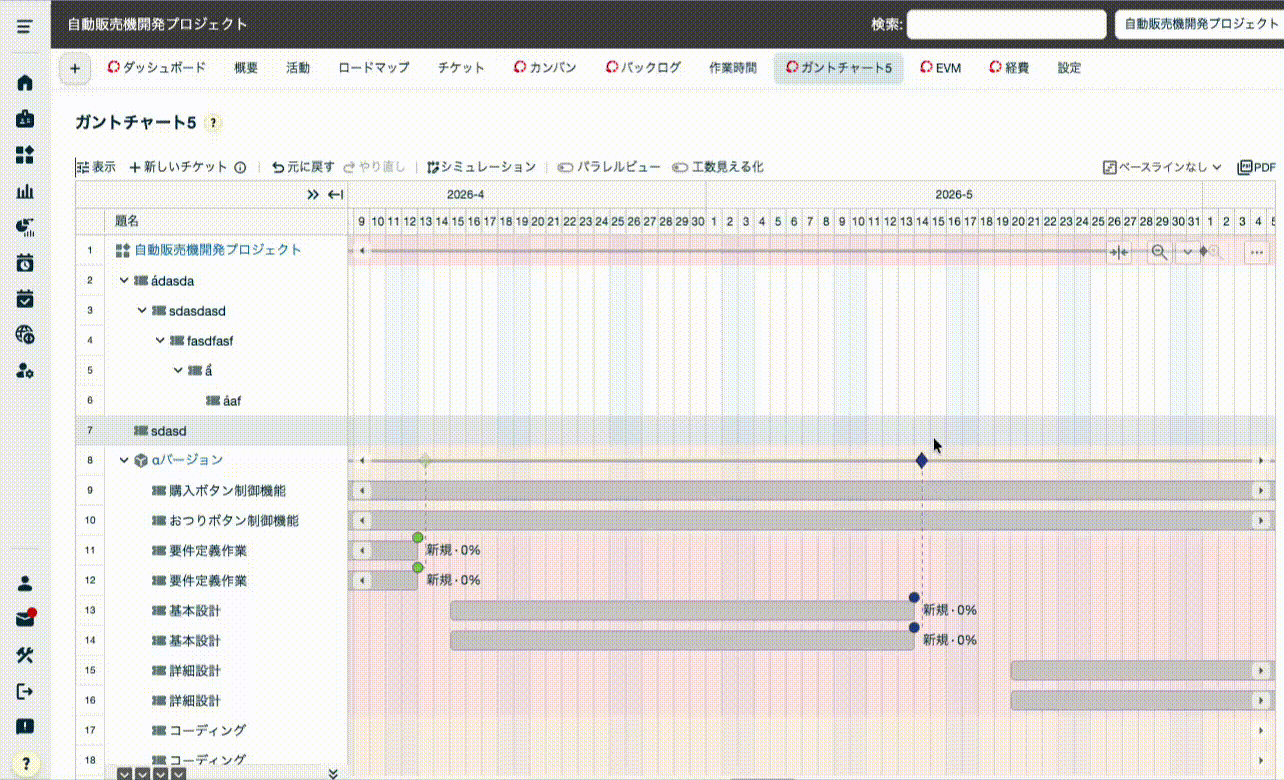Open the 概要 tab
The image size is (1284, 780).
click(x=246, y=68)
